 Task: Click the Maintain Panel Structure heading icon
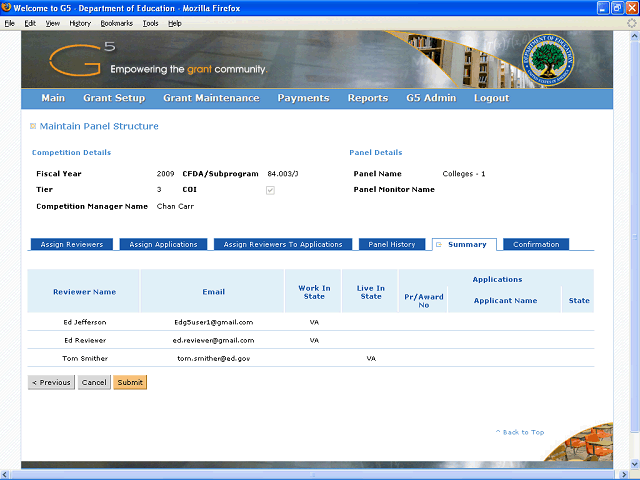33,126
